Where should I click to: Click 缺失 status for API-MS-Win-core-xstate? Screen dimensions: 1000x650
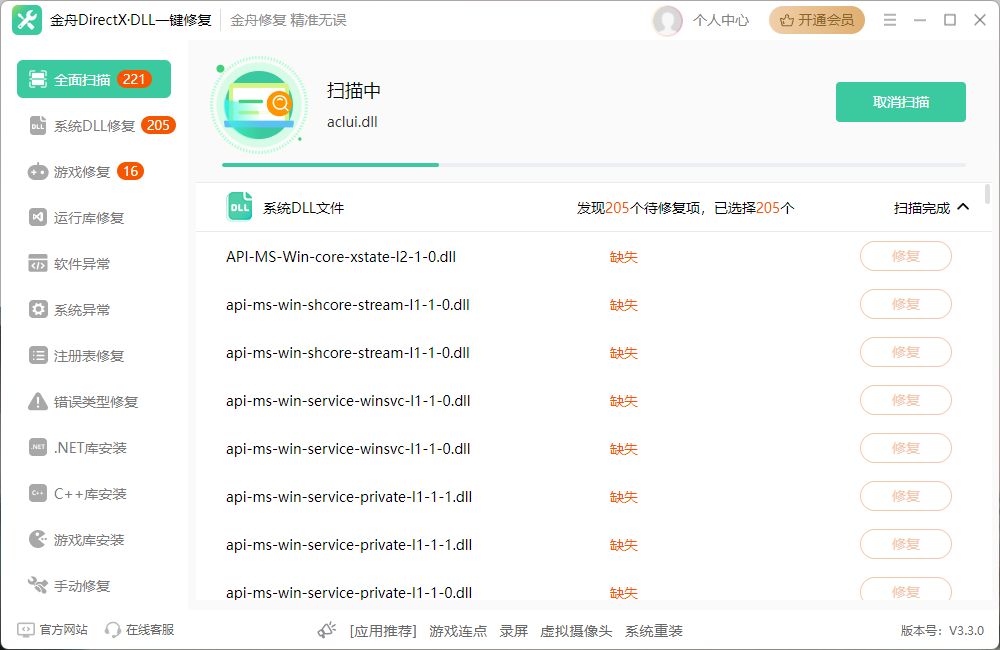point(624,257)
